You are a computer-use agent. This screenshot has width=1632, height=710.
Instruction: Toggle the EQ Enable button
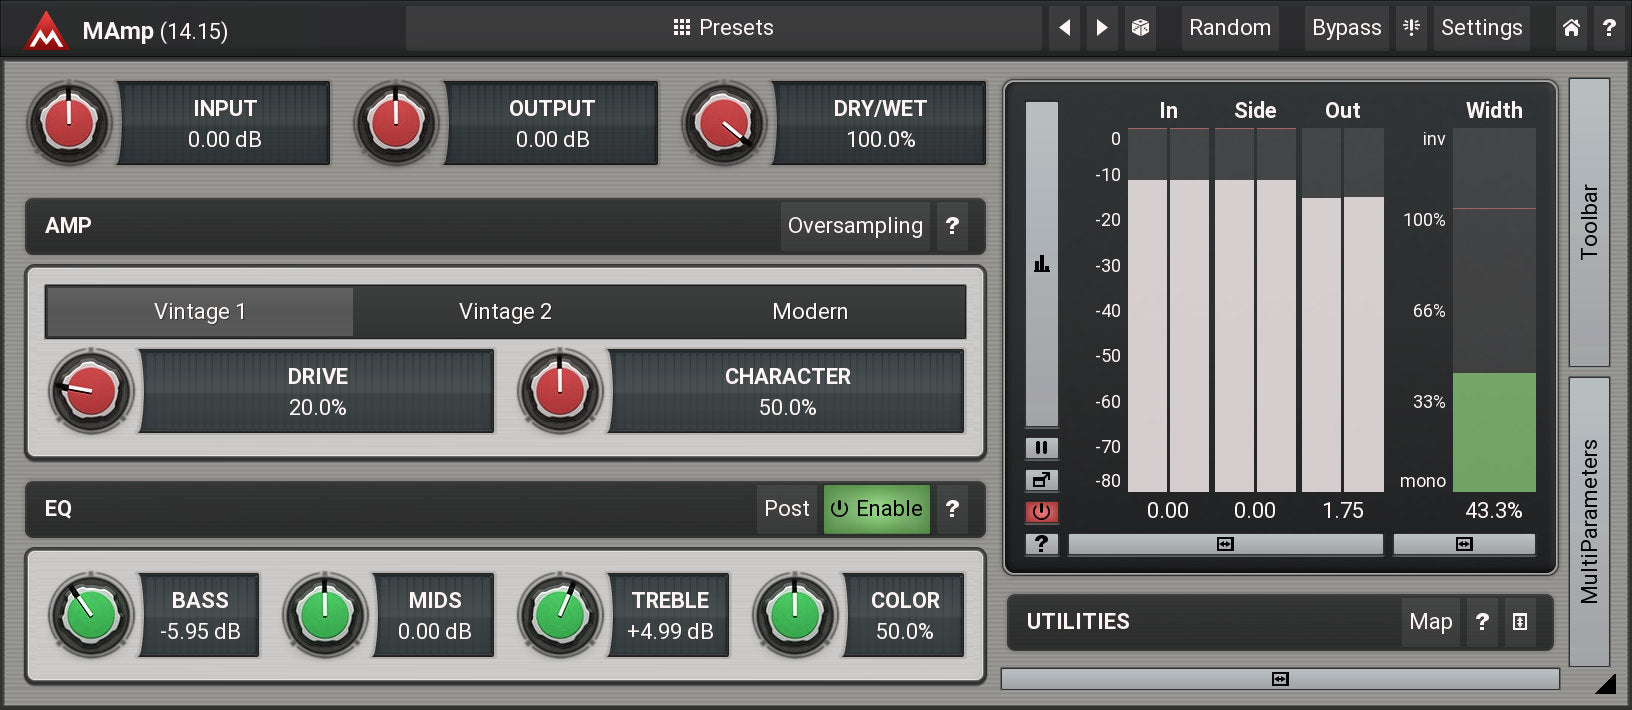tap(876, 509)
